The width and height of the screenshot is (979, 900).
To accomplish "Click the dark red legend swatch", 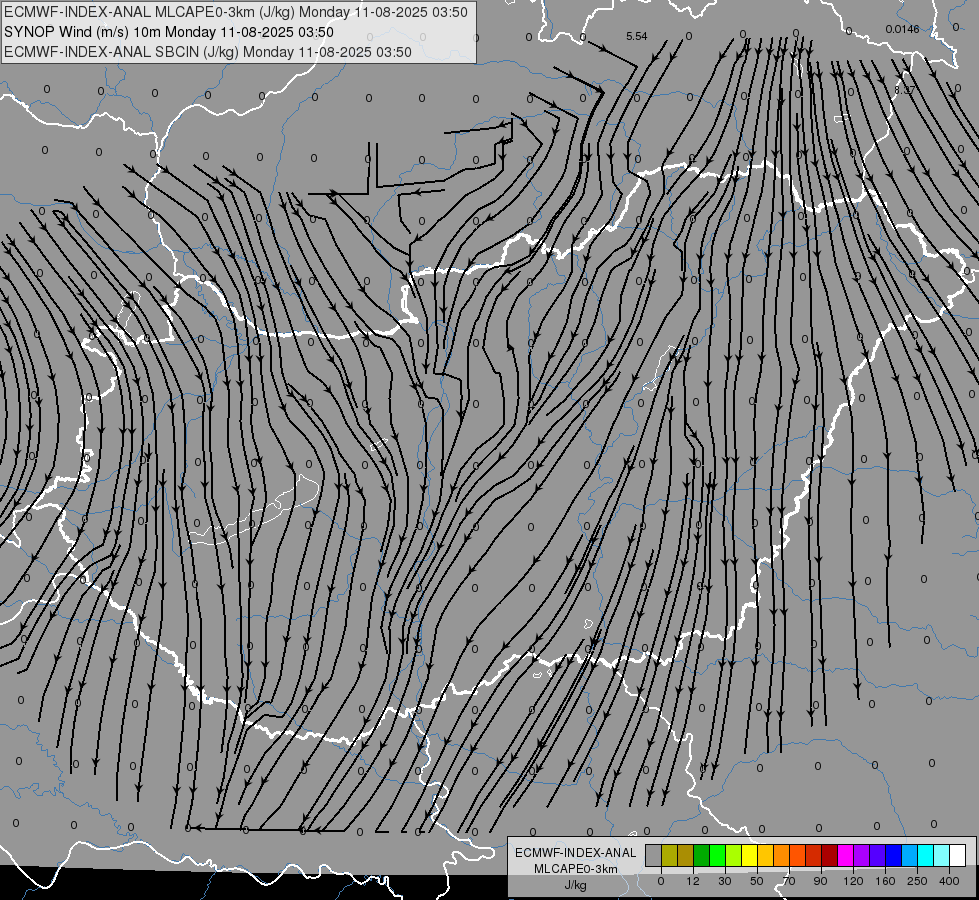I will (830, 855).
